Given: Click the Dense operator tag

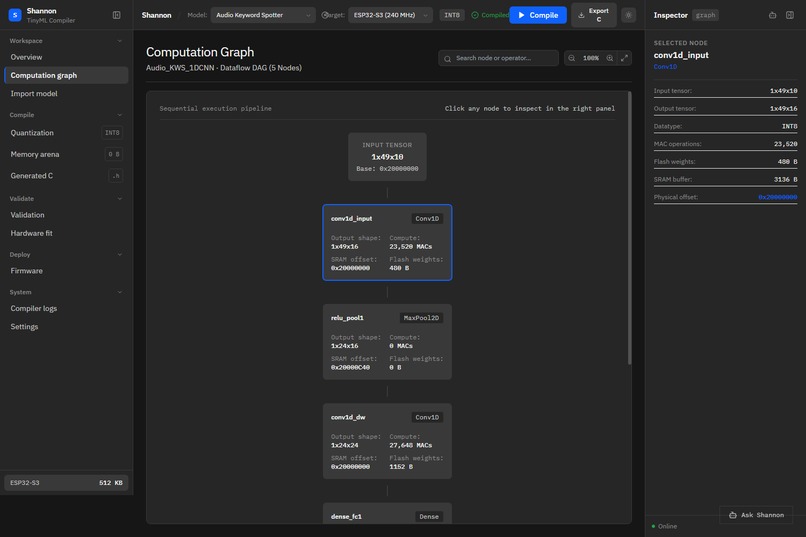Looking at the screenshot, I should 429,516.
